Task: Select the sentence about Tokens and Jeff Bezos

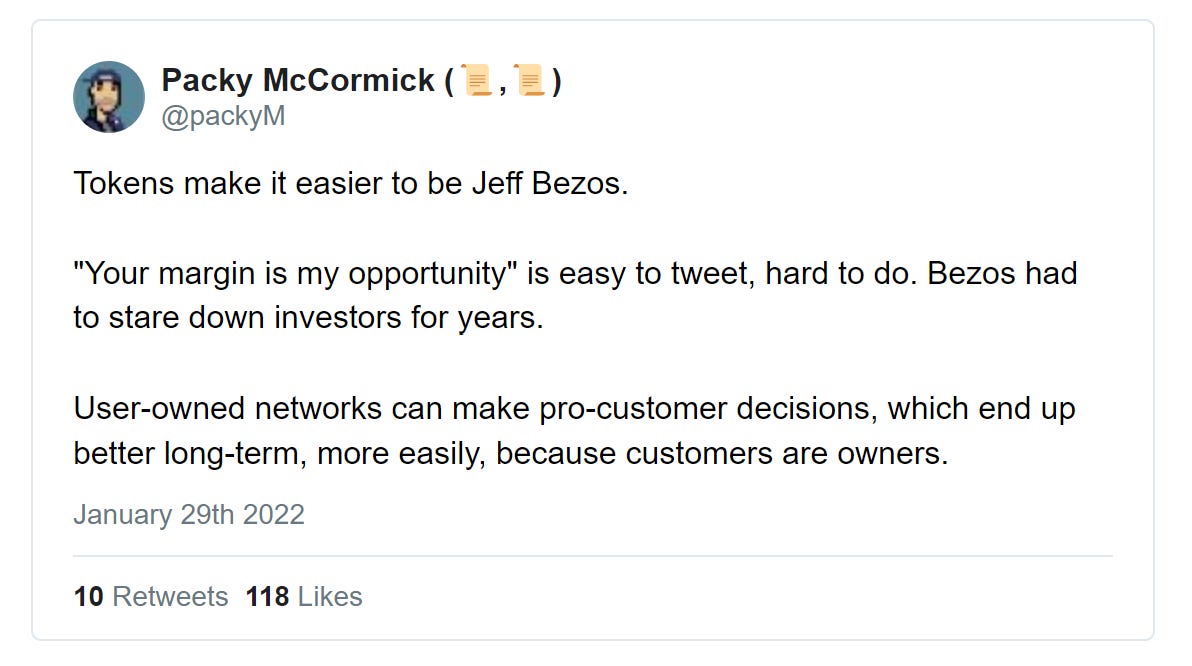Action: [350, 184]
